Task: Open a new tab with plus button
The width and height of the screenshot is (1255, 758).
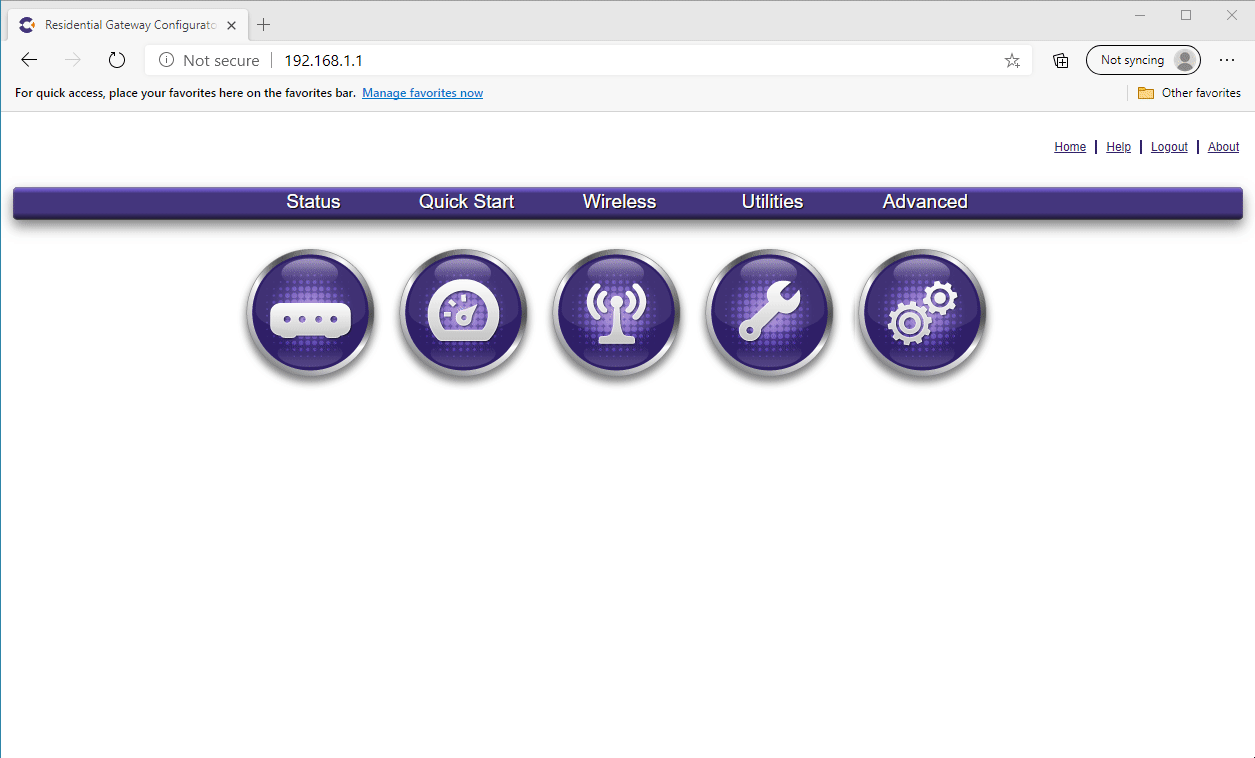Action: pyautogui.click(x=264, y=24)
